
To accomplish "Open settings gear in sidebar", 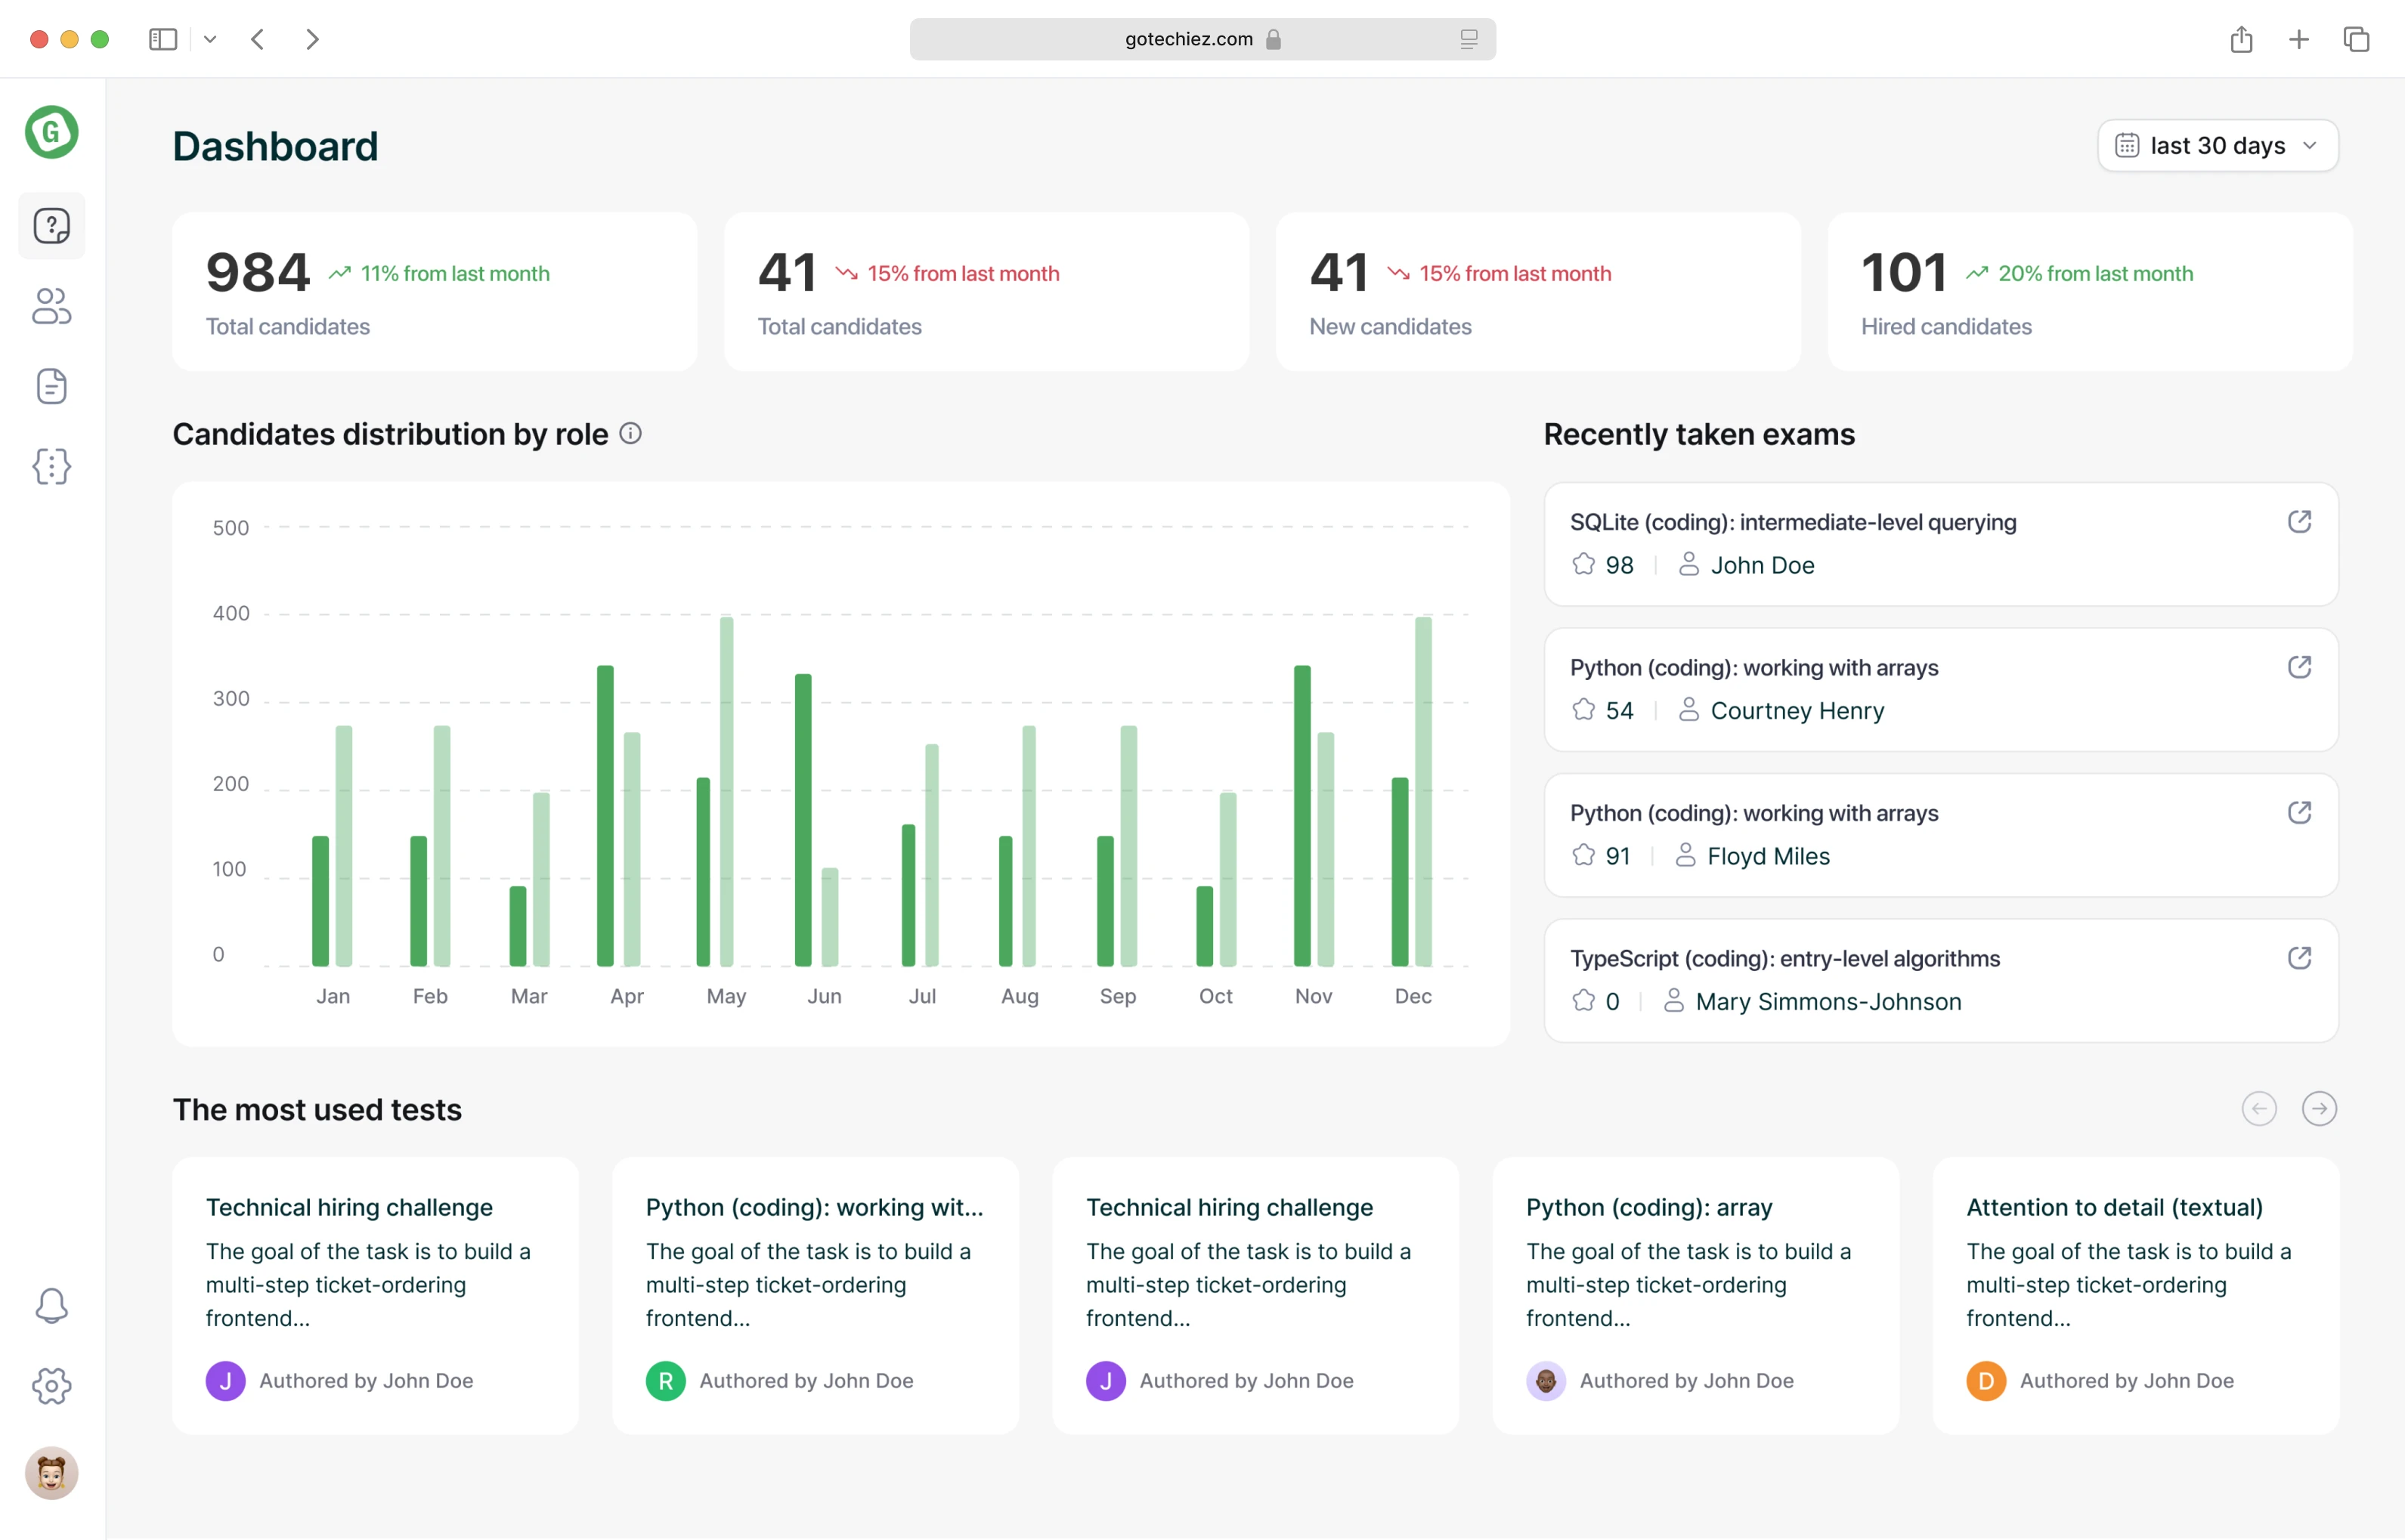I will (51, 1385).
